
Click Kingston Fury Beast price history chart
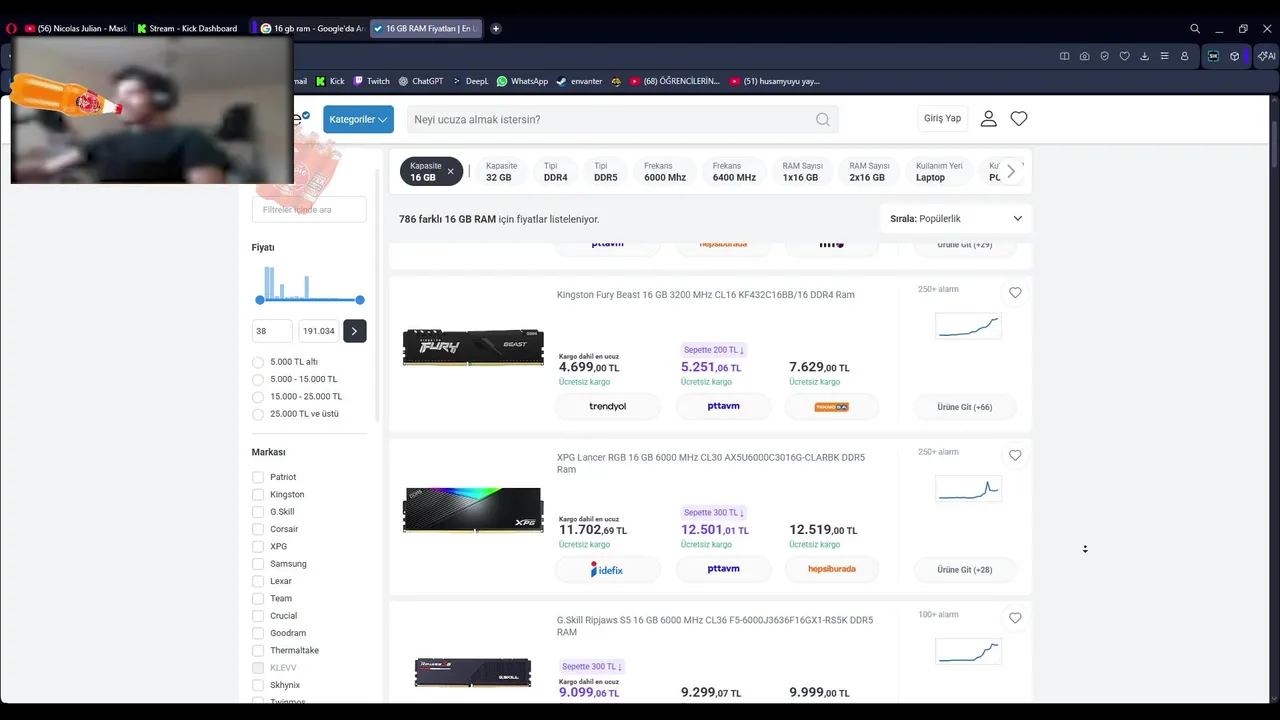968,326
